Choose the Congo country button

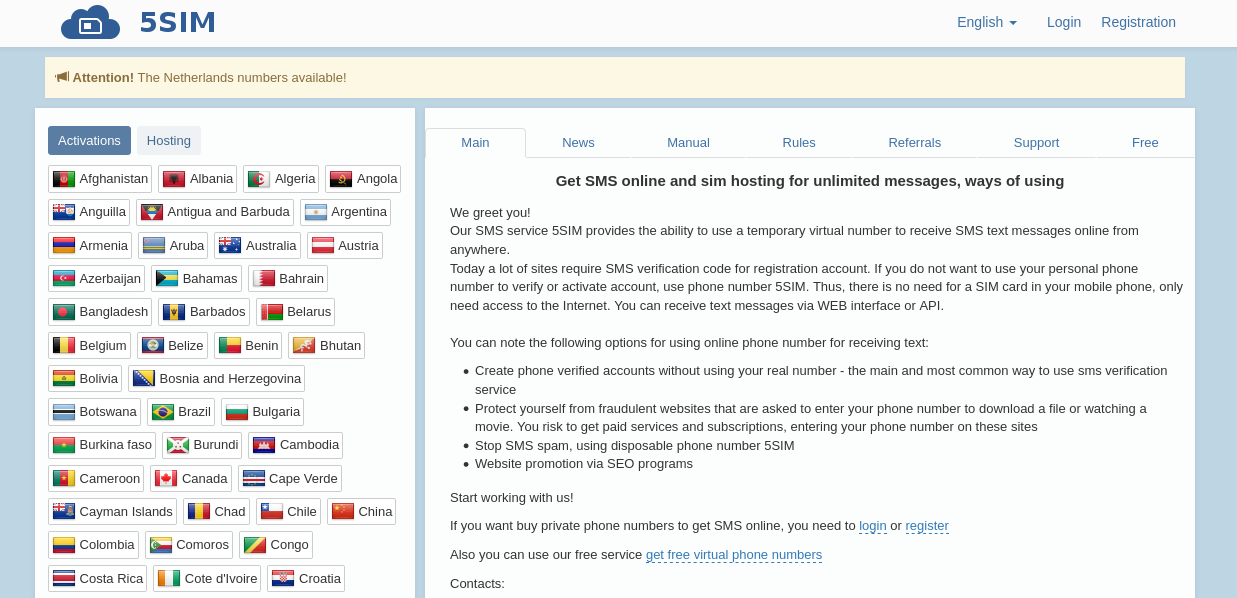tap(276, 545)
